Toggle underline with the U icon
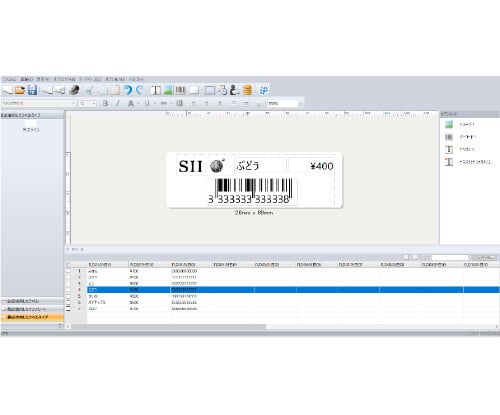Viewport: 500px width, 415px height. (147, 103)
